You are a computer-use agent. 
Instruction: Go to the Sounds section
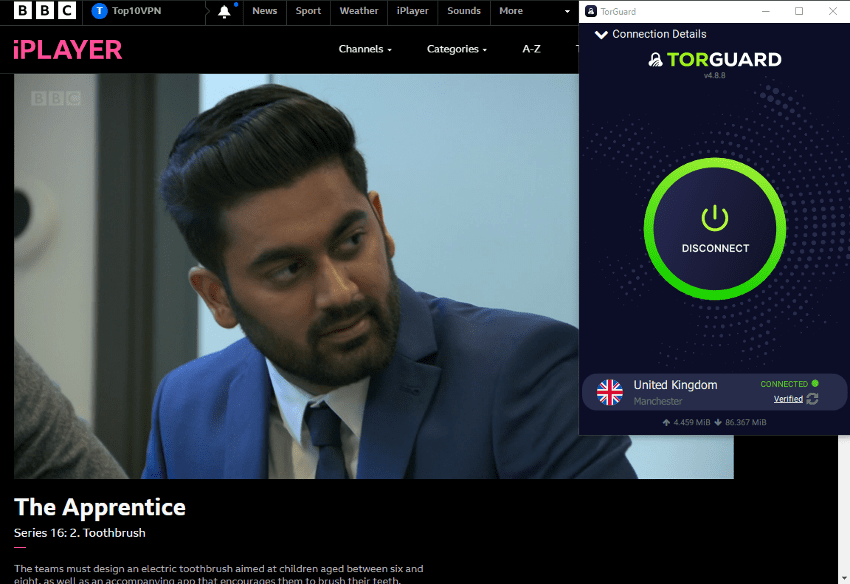coord(463,11)
